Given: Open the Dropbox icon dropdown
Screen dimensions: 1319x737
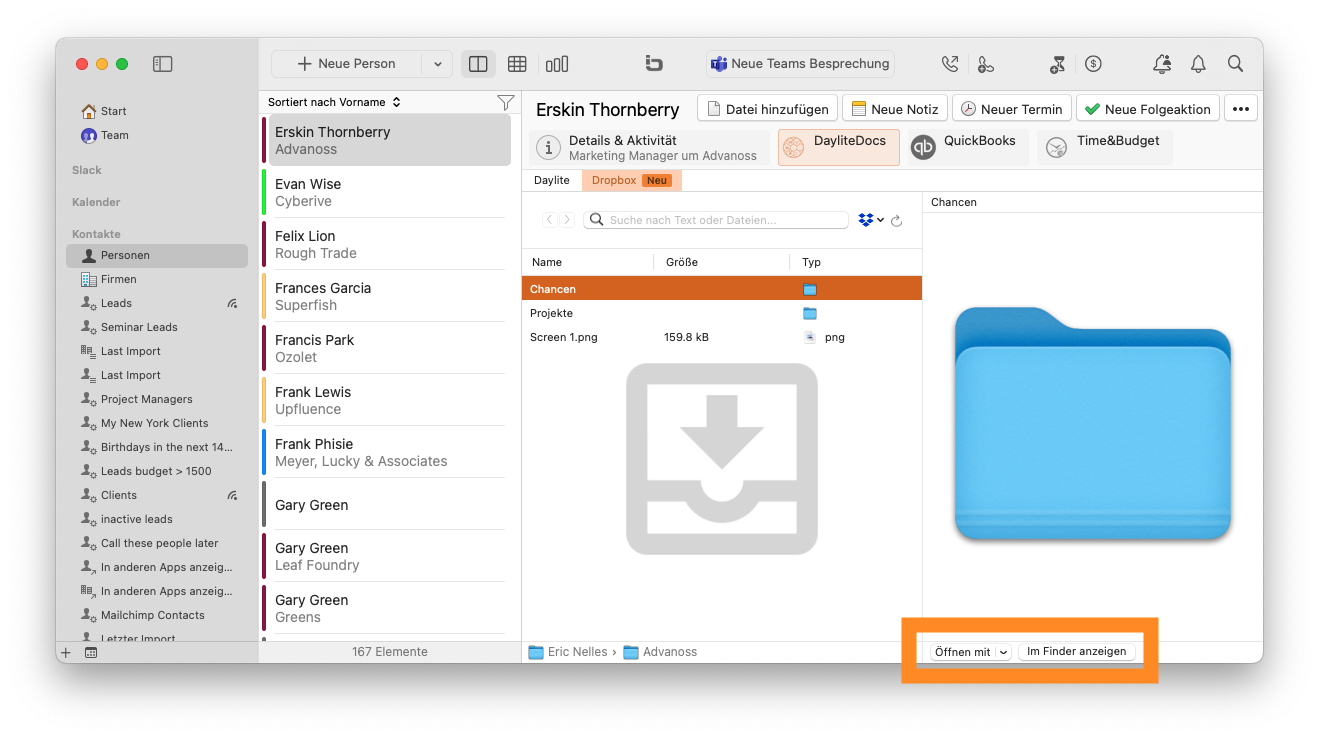Looking at the screenshot, I should click(x=871, y=220).
